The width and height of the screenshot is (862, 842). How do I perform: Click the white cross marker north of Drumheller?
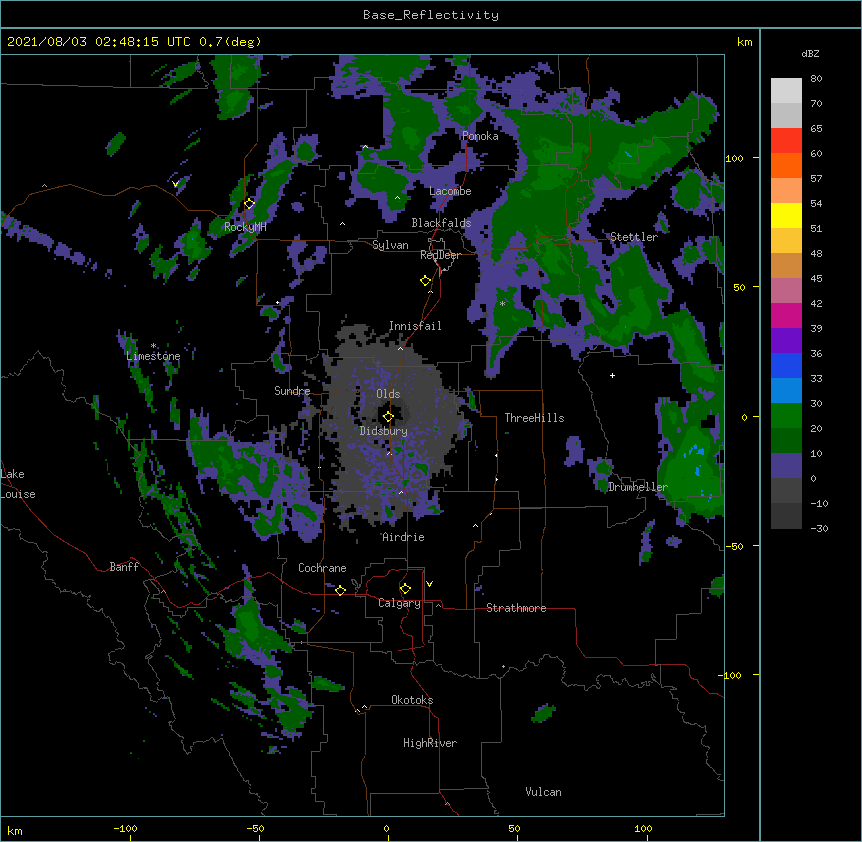pos(612,375)
